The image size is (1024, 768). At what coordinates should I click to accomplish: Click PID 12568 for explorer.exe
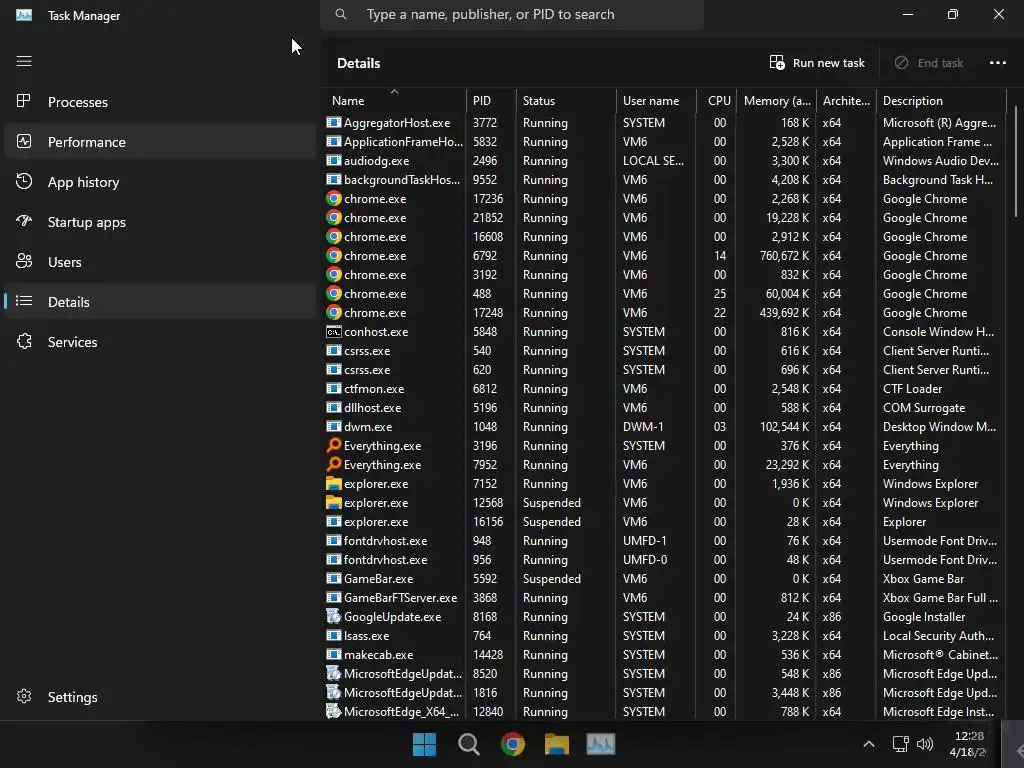click(x=488, y=502)
